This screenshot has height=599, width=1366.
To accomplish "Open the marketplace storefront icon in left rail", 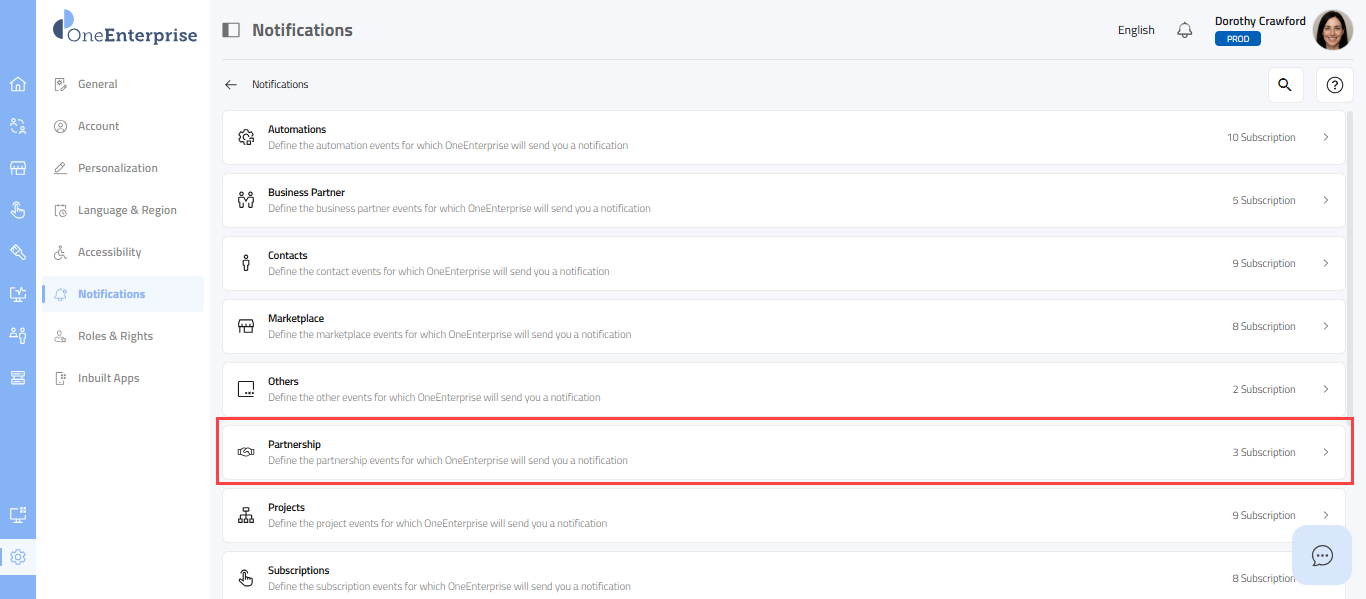I will 17,168.
